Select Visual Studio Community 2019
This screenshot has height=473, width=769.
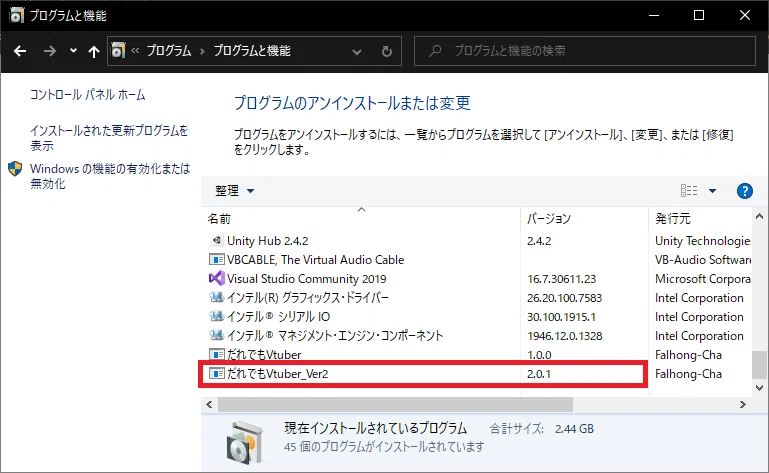point(307,279)
